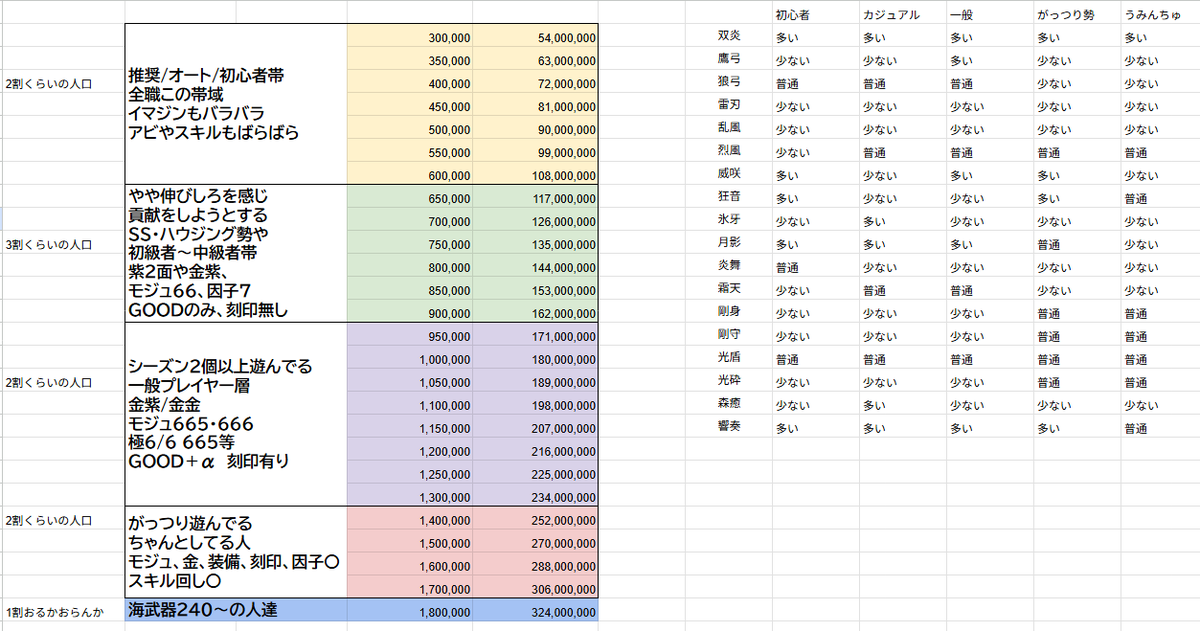
Task: Click the cell with 252,000,000
Action: pos(536,521)
